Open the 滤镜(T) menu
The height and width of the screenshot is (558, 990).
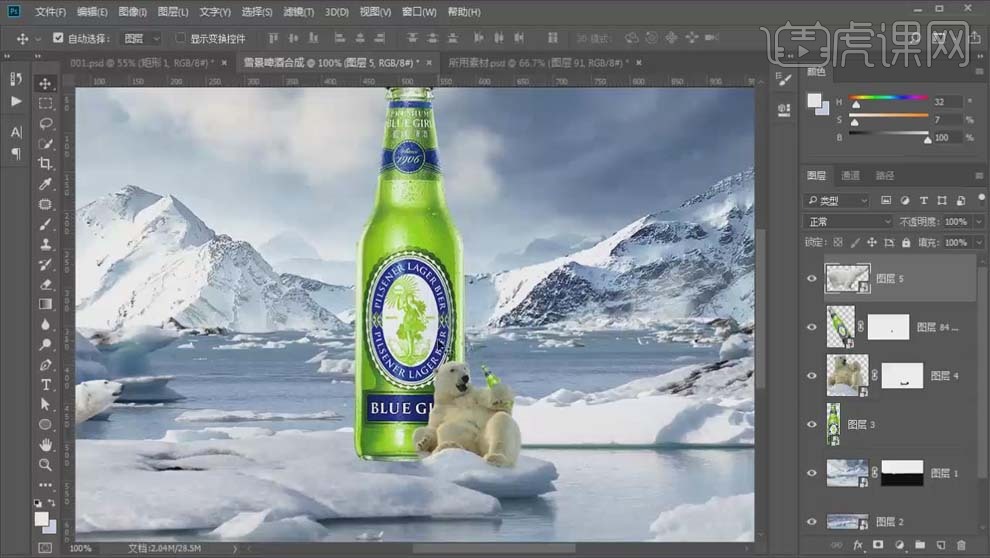tap(295, 12)
